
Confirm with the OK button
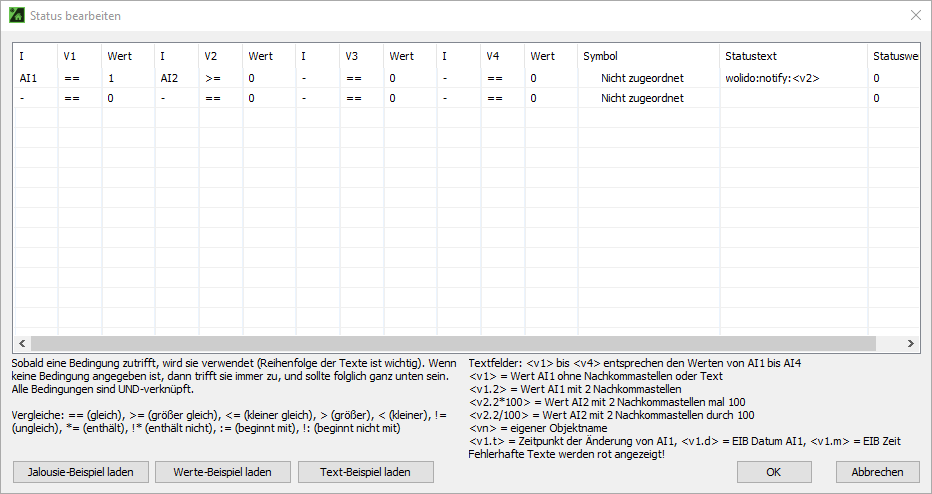click(774, 472)
